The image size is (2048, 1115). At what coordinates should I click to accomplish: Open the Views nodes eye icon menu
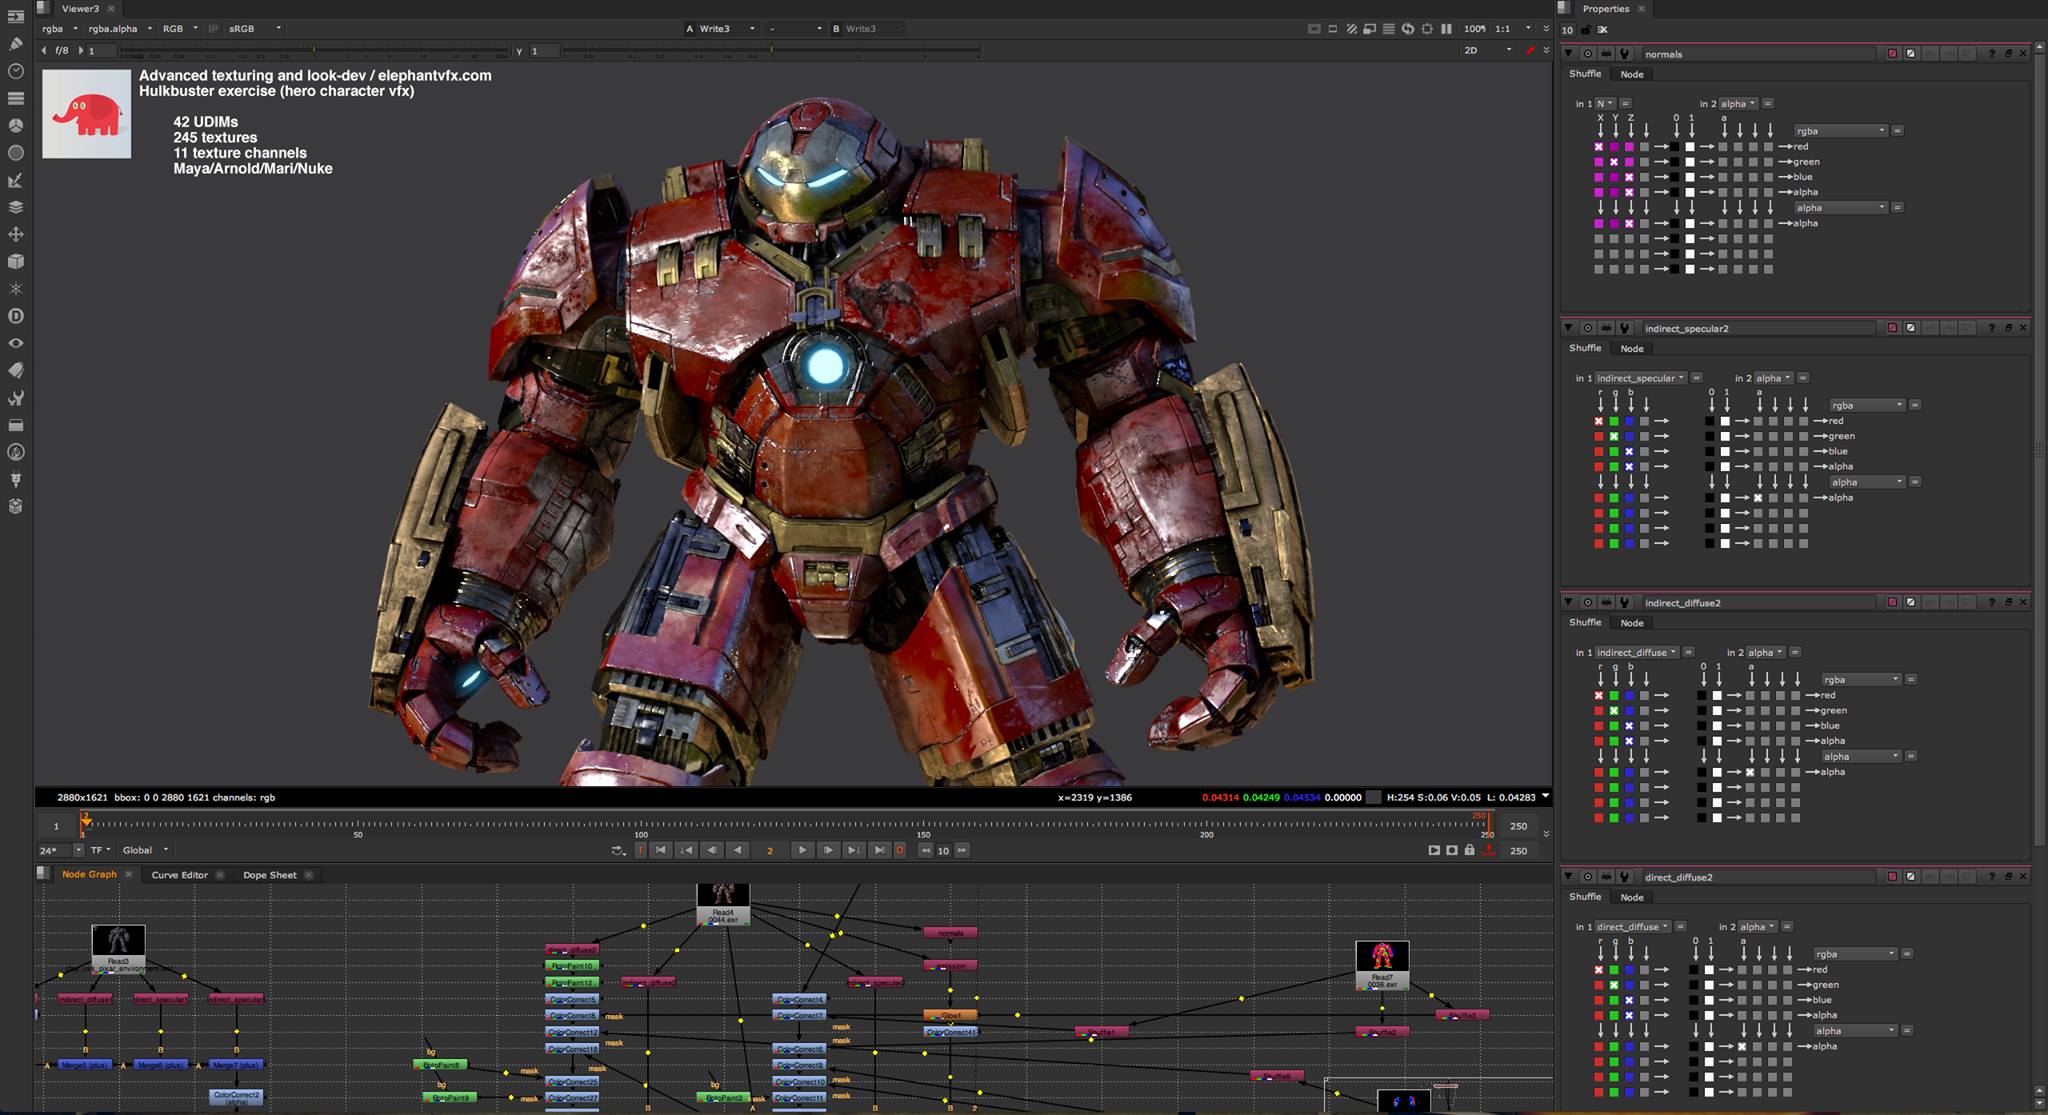tap(15, 343)
